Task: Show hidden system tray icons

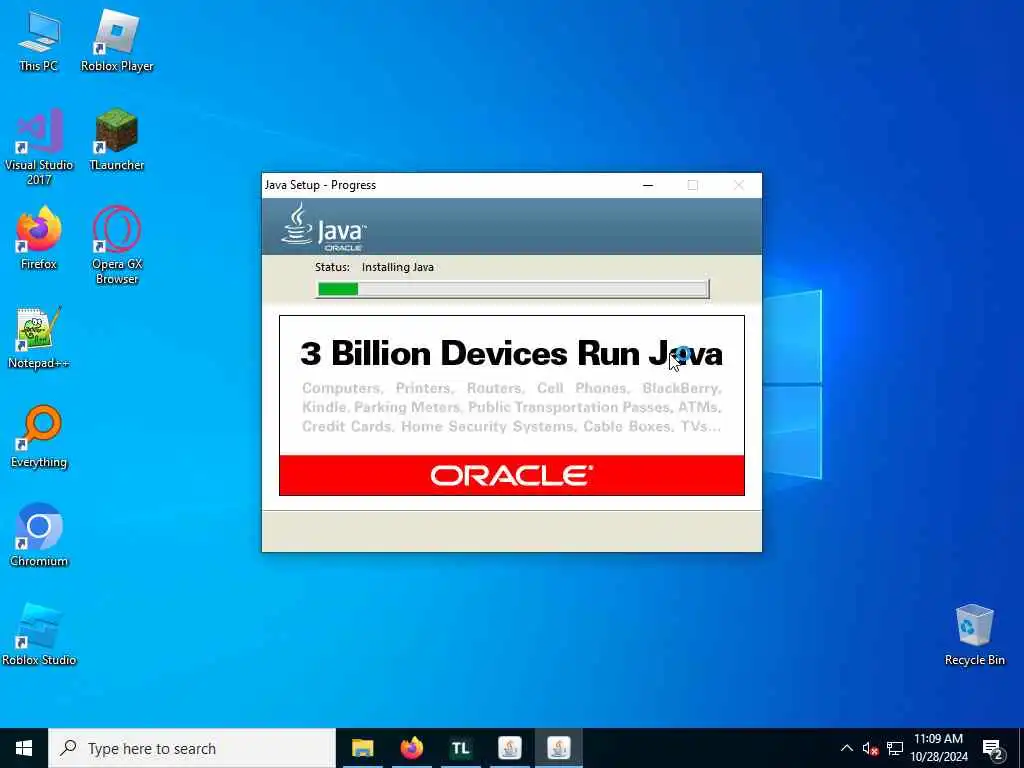Action: click(x=846, y=748)
